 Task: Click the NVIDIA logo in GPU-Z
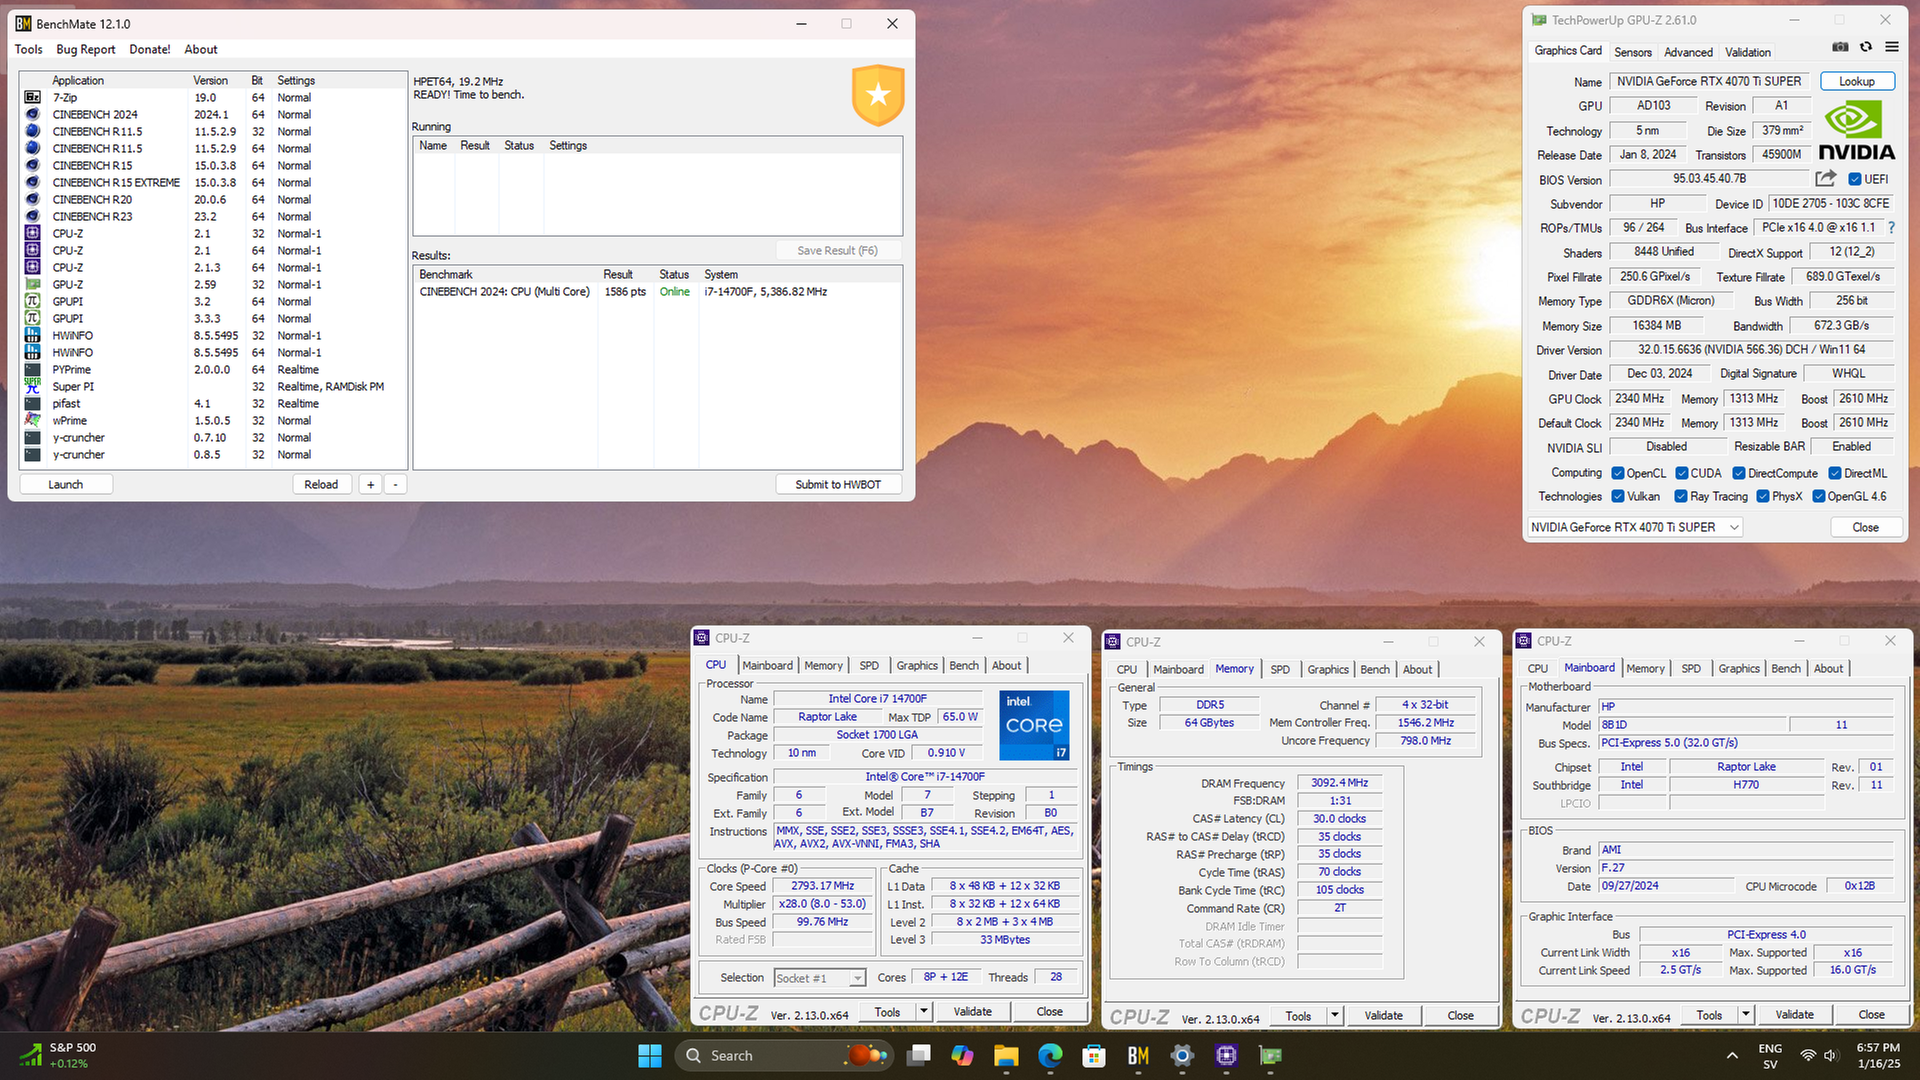[x=1857, y=130]
